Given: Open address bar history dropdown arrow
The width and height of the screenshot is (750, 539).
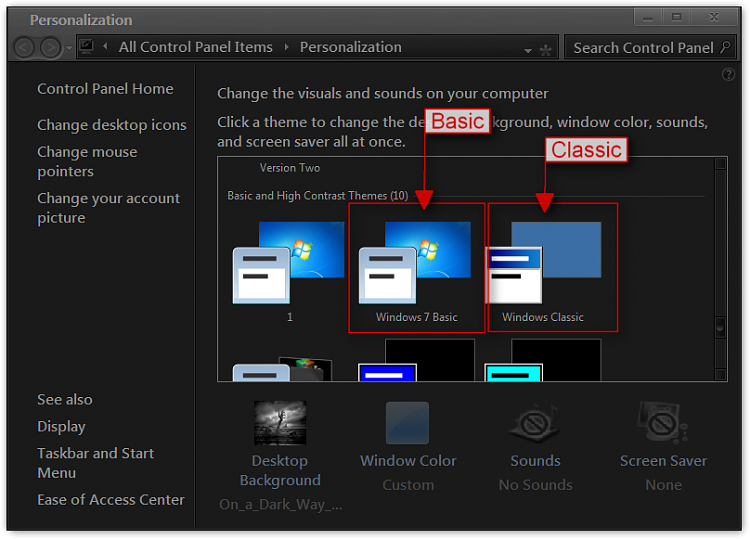Looking at the screenshot, I should click(x=528, y=50).
